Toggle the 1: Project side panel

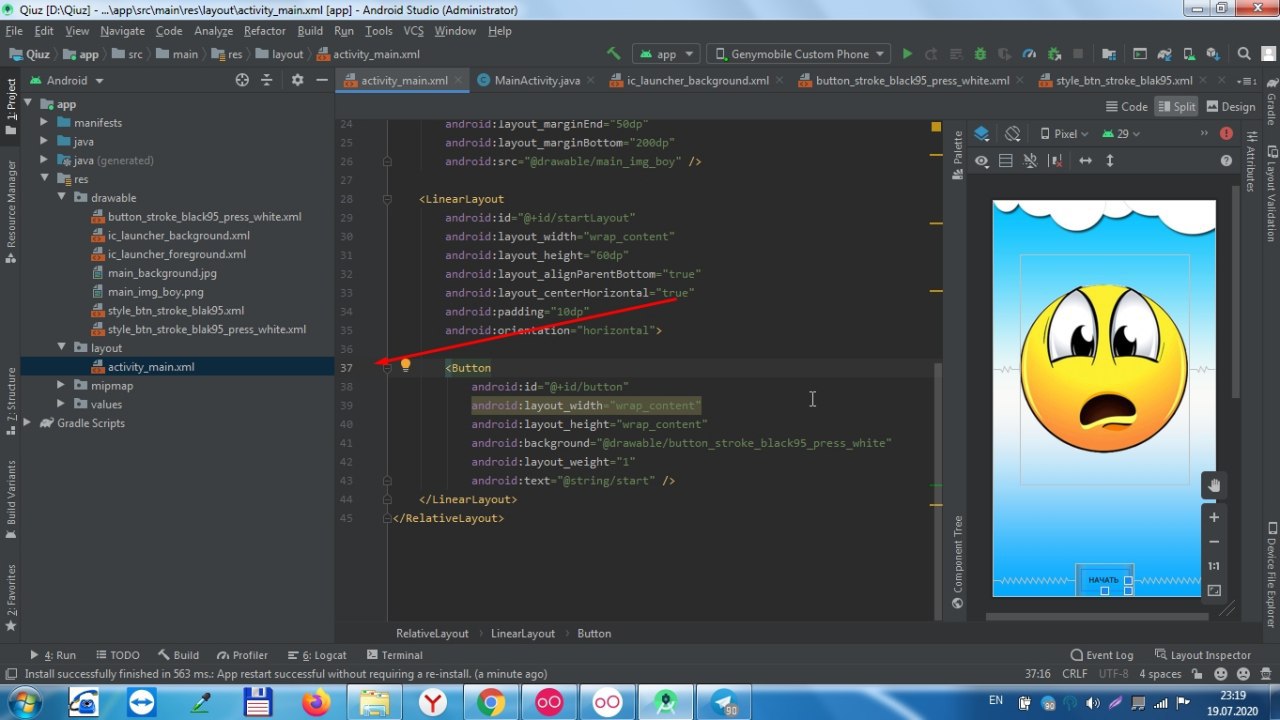(11, 107)
